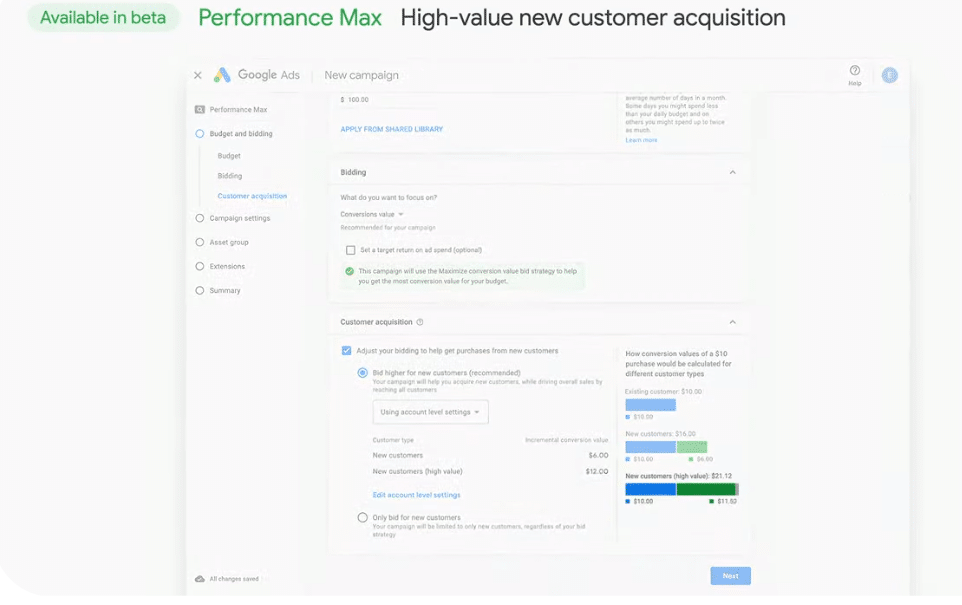
Task: Click the Performance Max campaign icon
Action: tap(199, 109)
